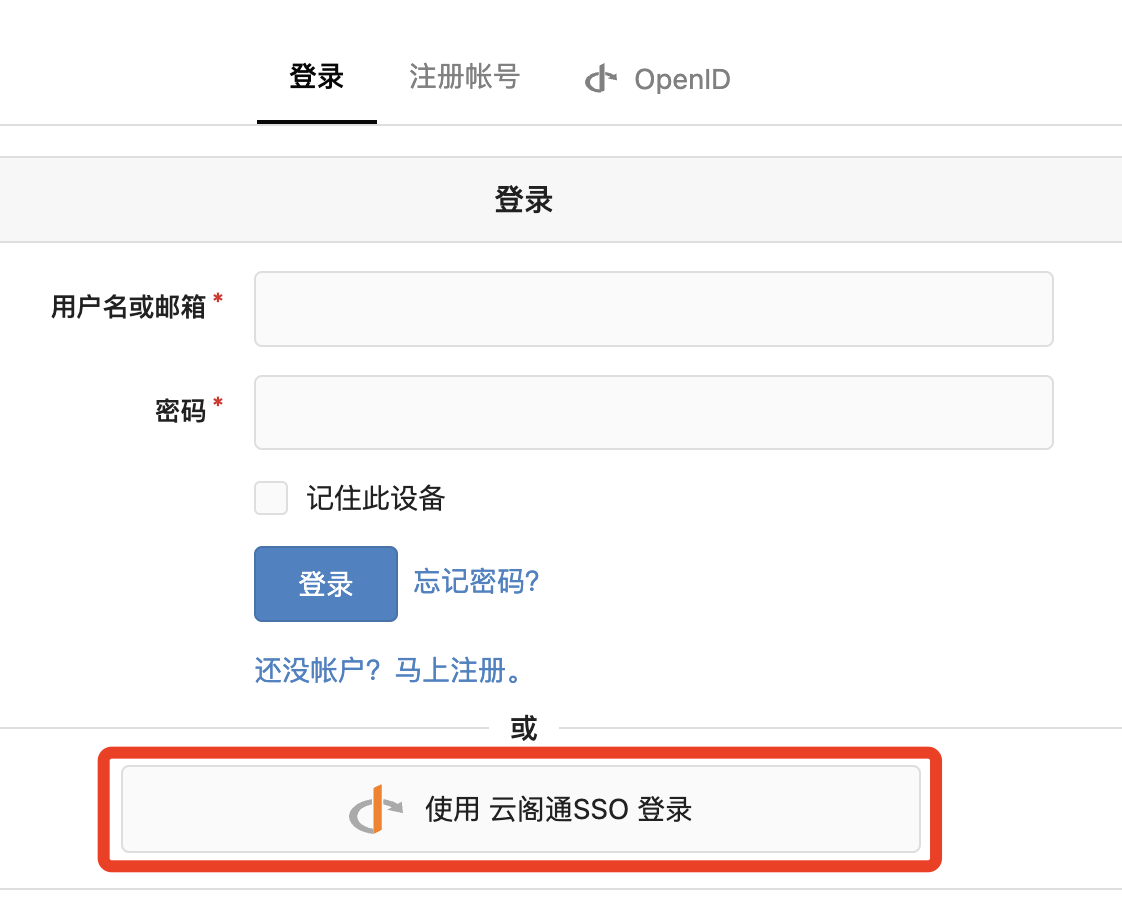Switch to the 登录 tab
1122x912 pixels.
pyautogui.click(x=317, y=77)
